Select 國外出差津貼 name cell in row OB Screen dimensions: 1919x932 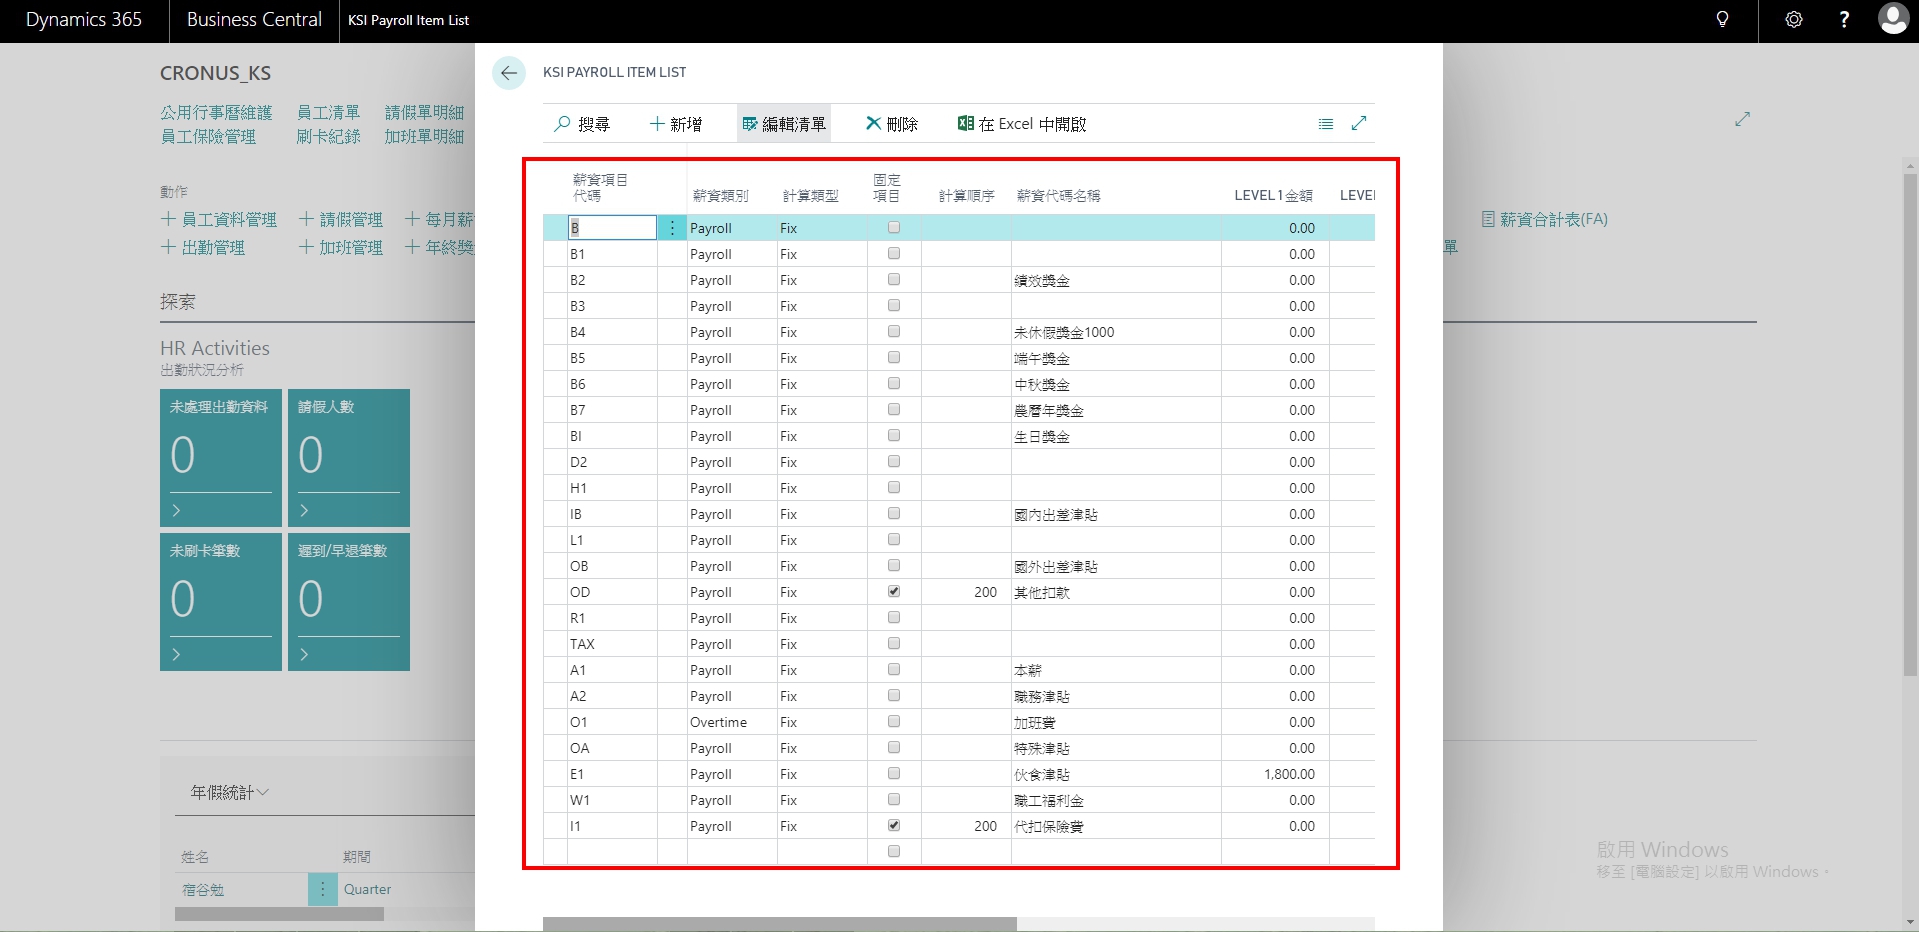pos(1116,566)
